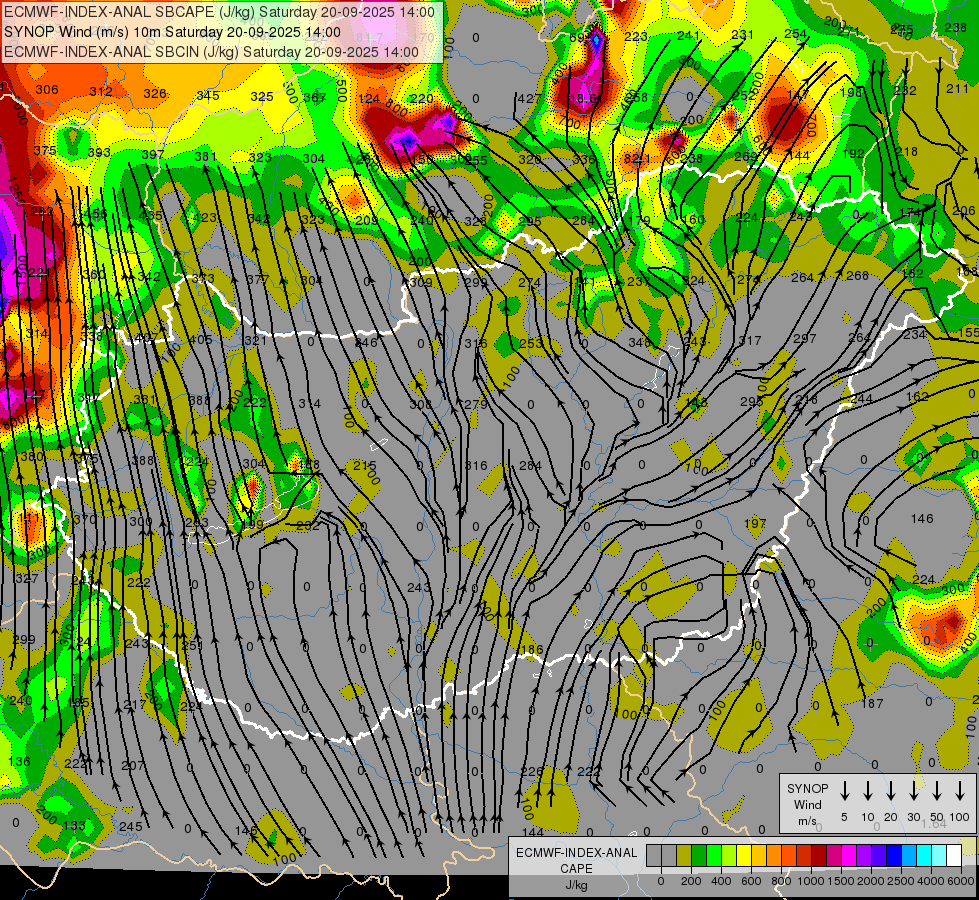Click the ECMWF-INDEX-ANAL label in the color legend
This screenshot has width=979, height=900.
(577, 853)
